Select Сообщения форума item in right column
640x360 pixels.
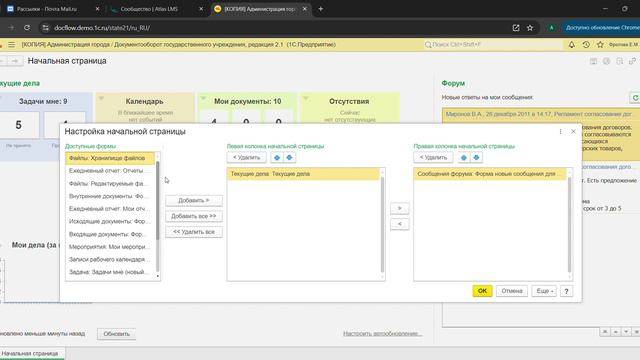pyautogui.click(x=490, y=174)
